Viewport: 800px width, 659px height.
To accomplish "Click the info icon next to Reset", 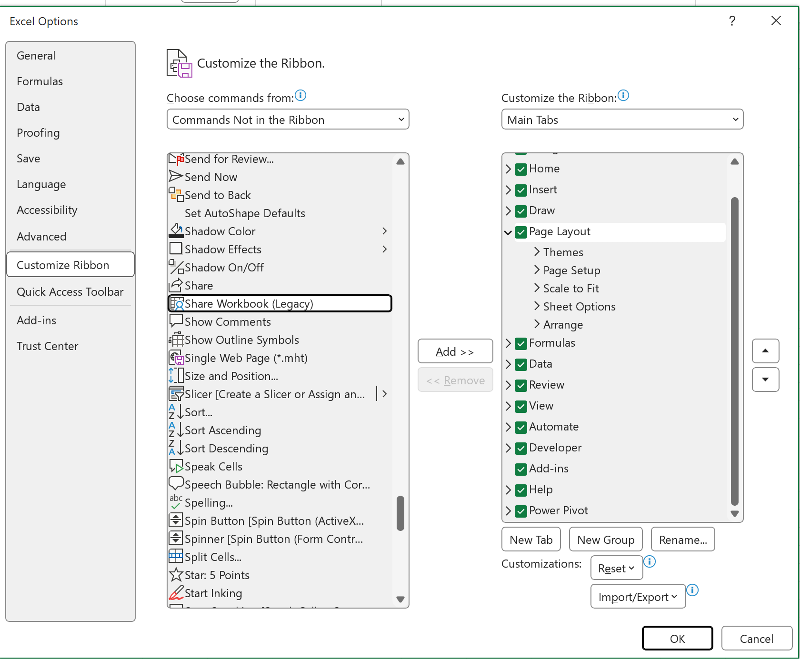I will coord(649,562).
